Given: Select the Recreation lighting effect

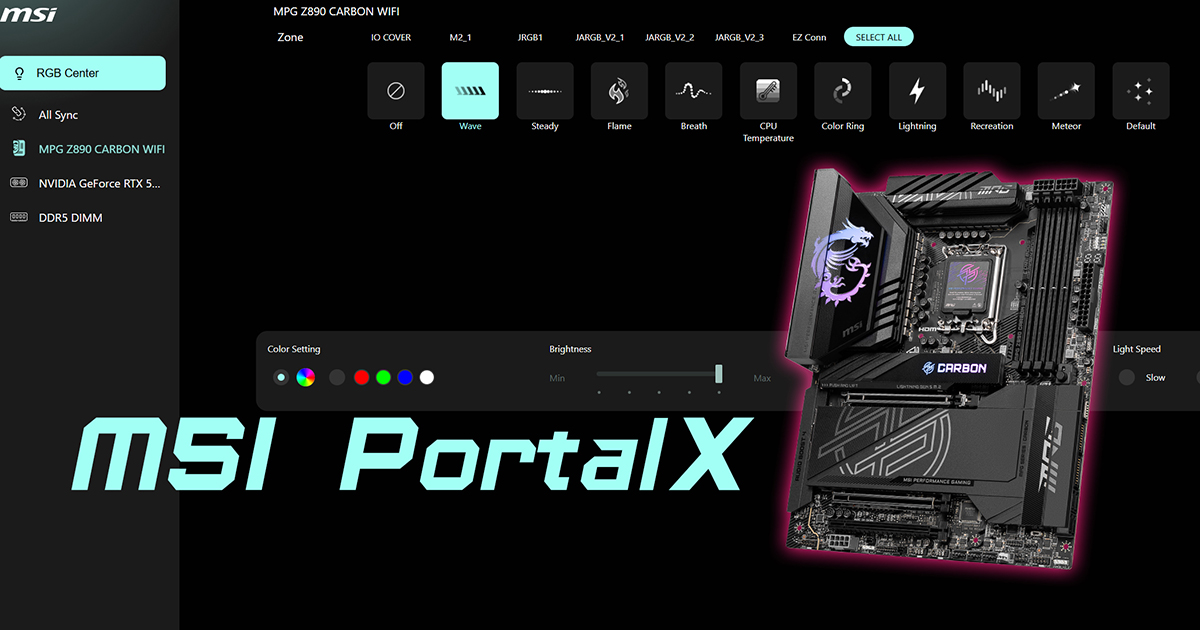Looking at the screenshot, I should pyautogui.click(x=991, y=90).
